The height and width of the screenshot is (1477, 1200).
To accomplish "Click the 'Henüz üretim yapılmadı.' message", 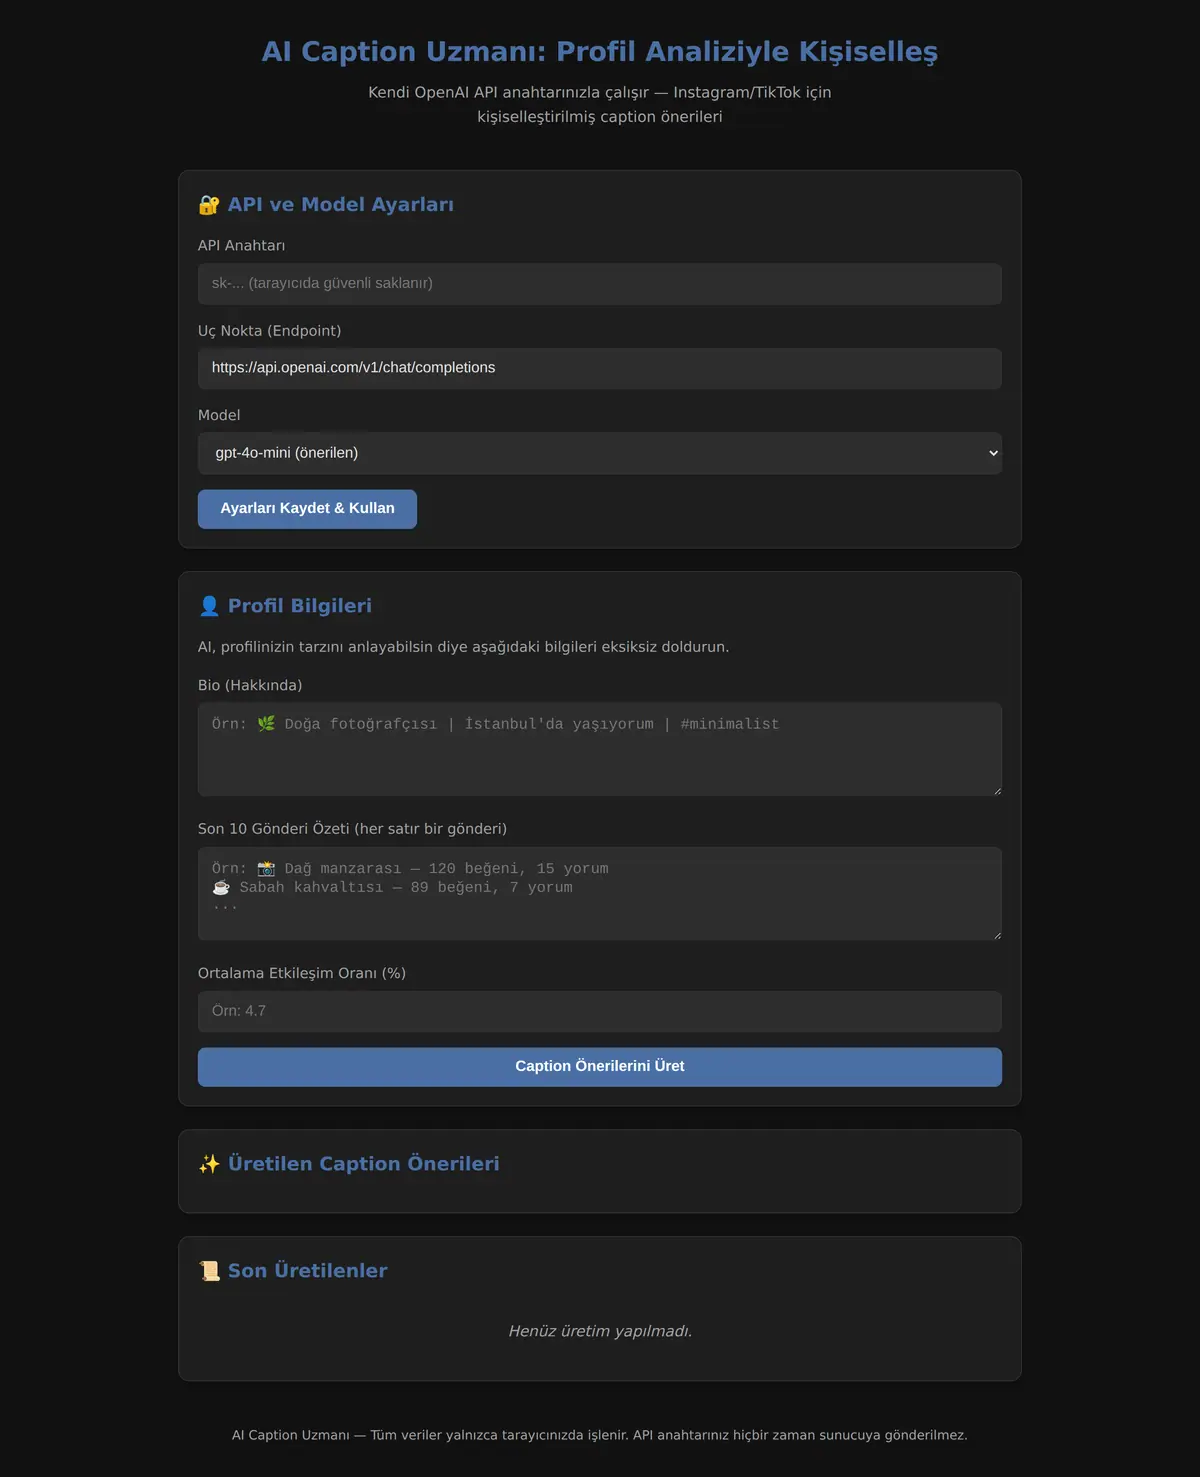I will coord(600,1331).
